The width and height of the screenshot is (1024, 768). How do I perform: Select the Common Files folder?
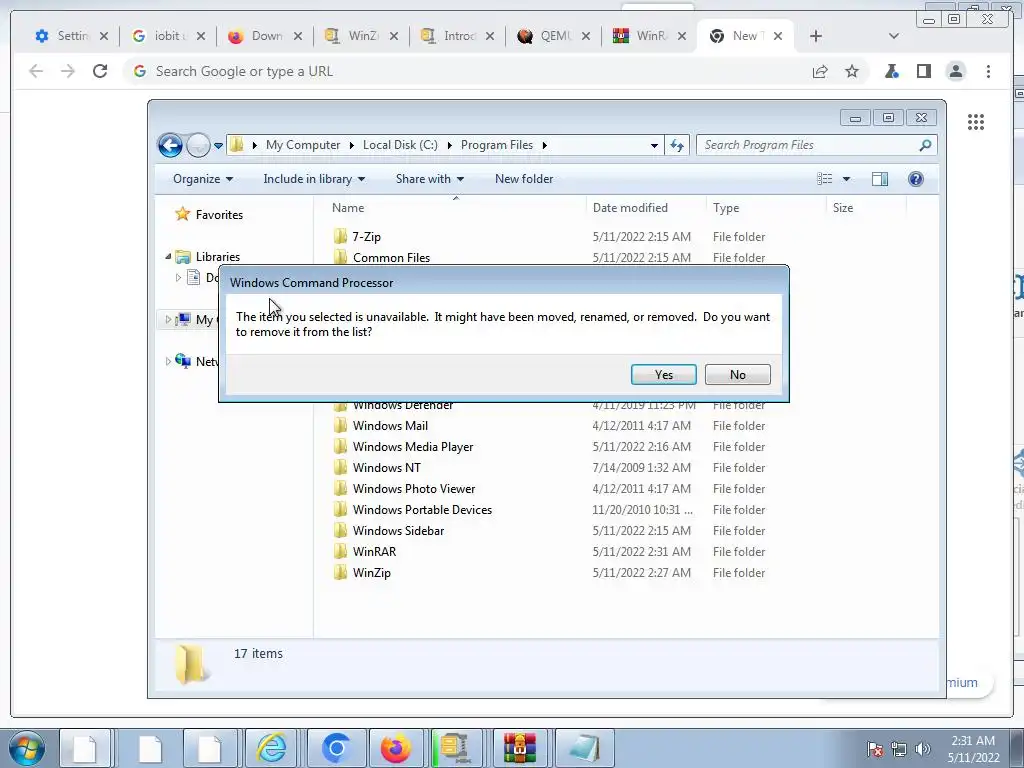(391, 258)
